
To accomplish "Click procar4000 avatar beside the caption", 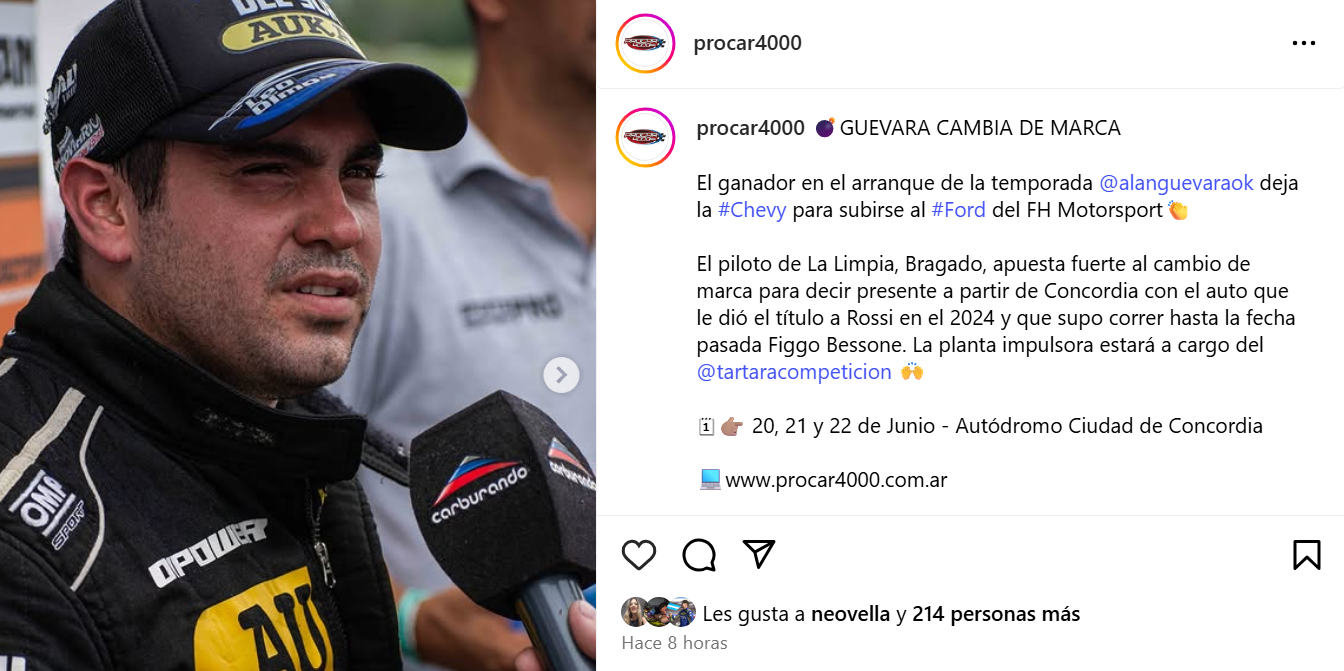I will click(646, 137).
